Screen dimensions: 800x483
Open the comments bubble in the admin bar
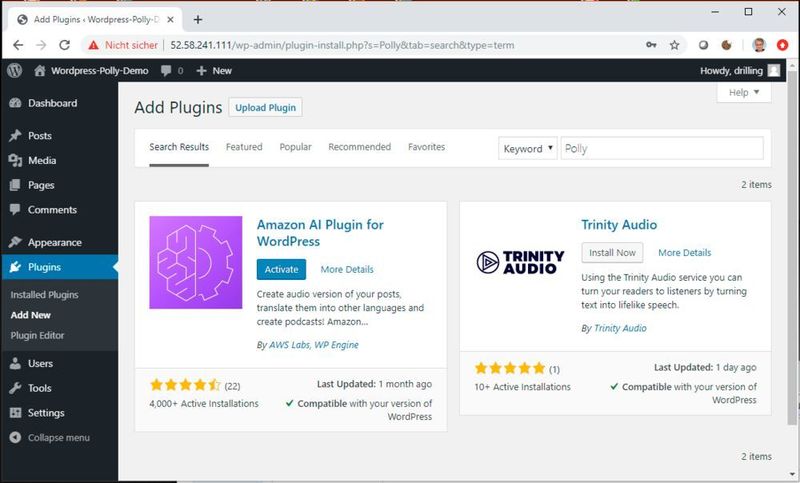pos(172,71)
